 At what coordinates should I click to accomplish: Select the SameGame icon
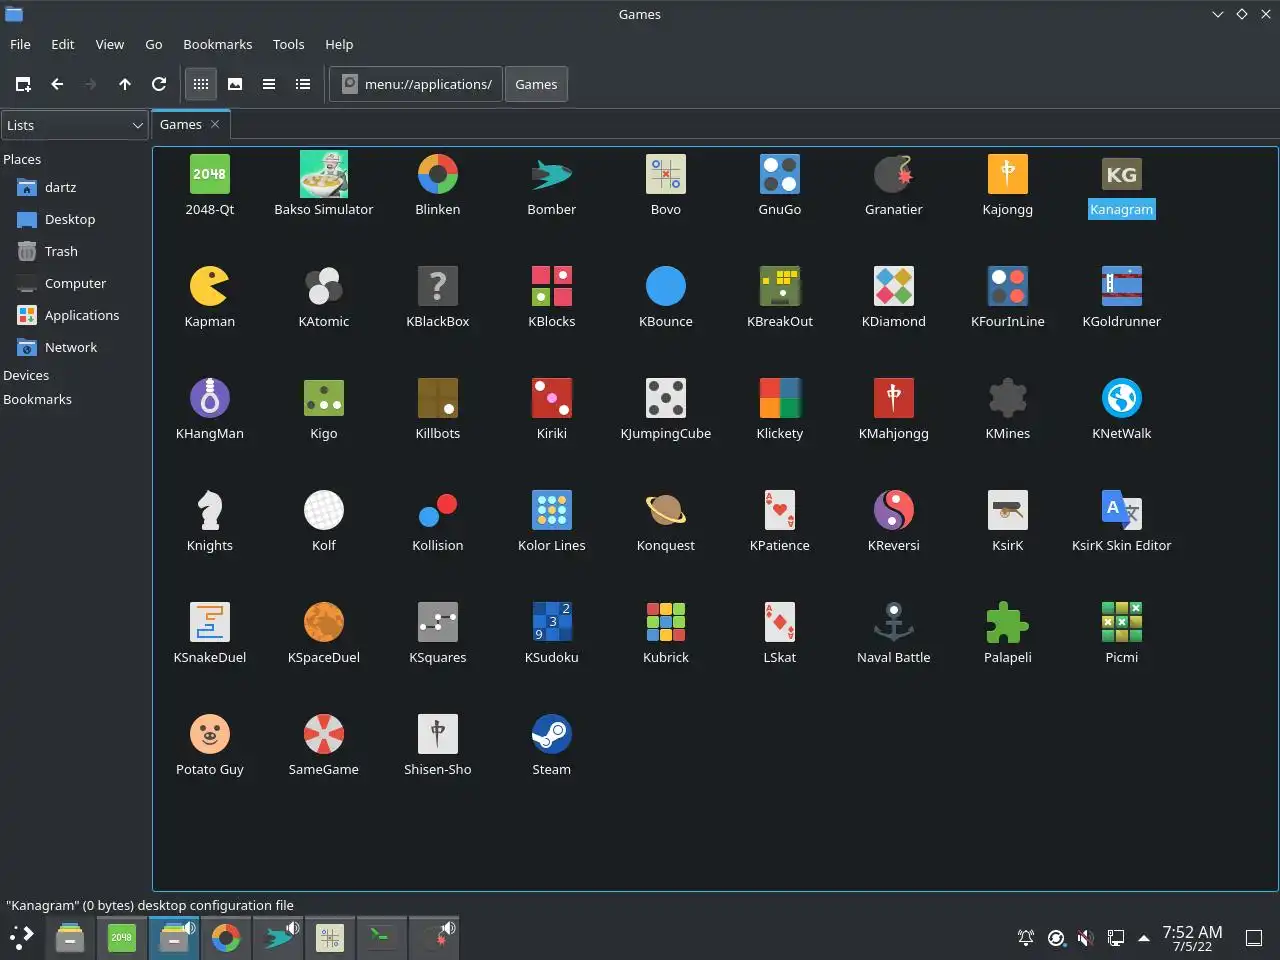click(324, 734)
